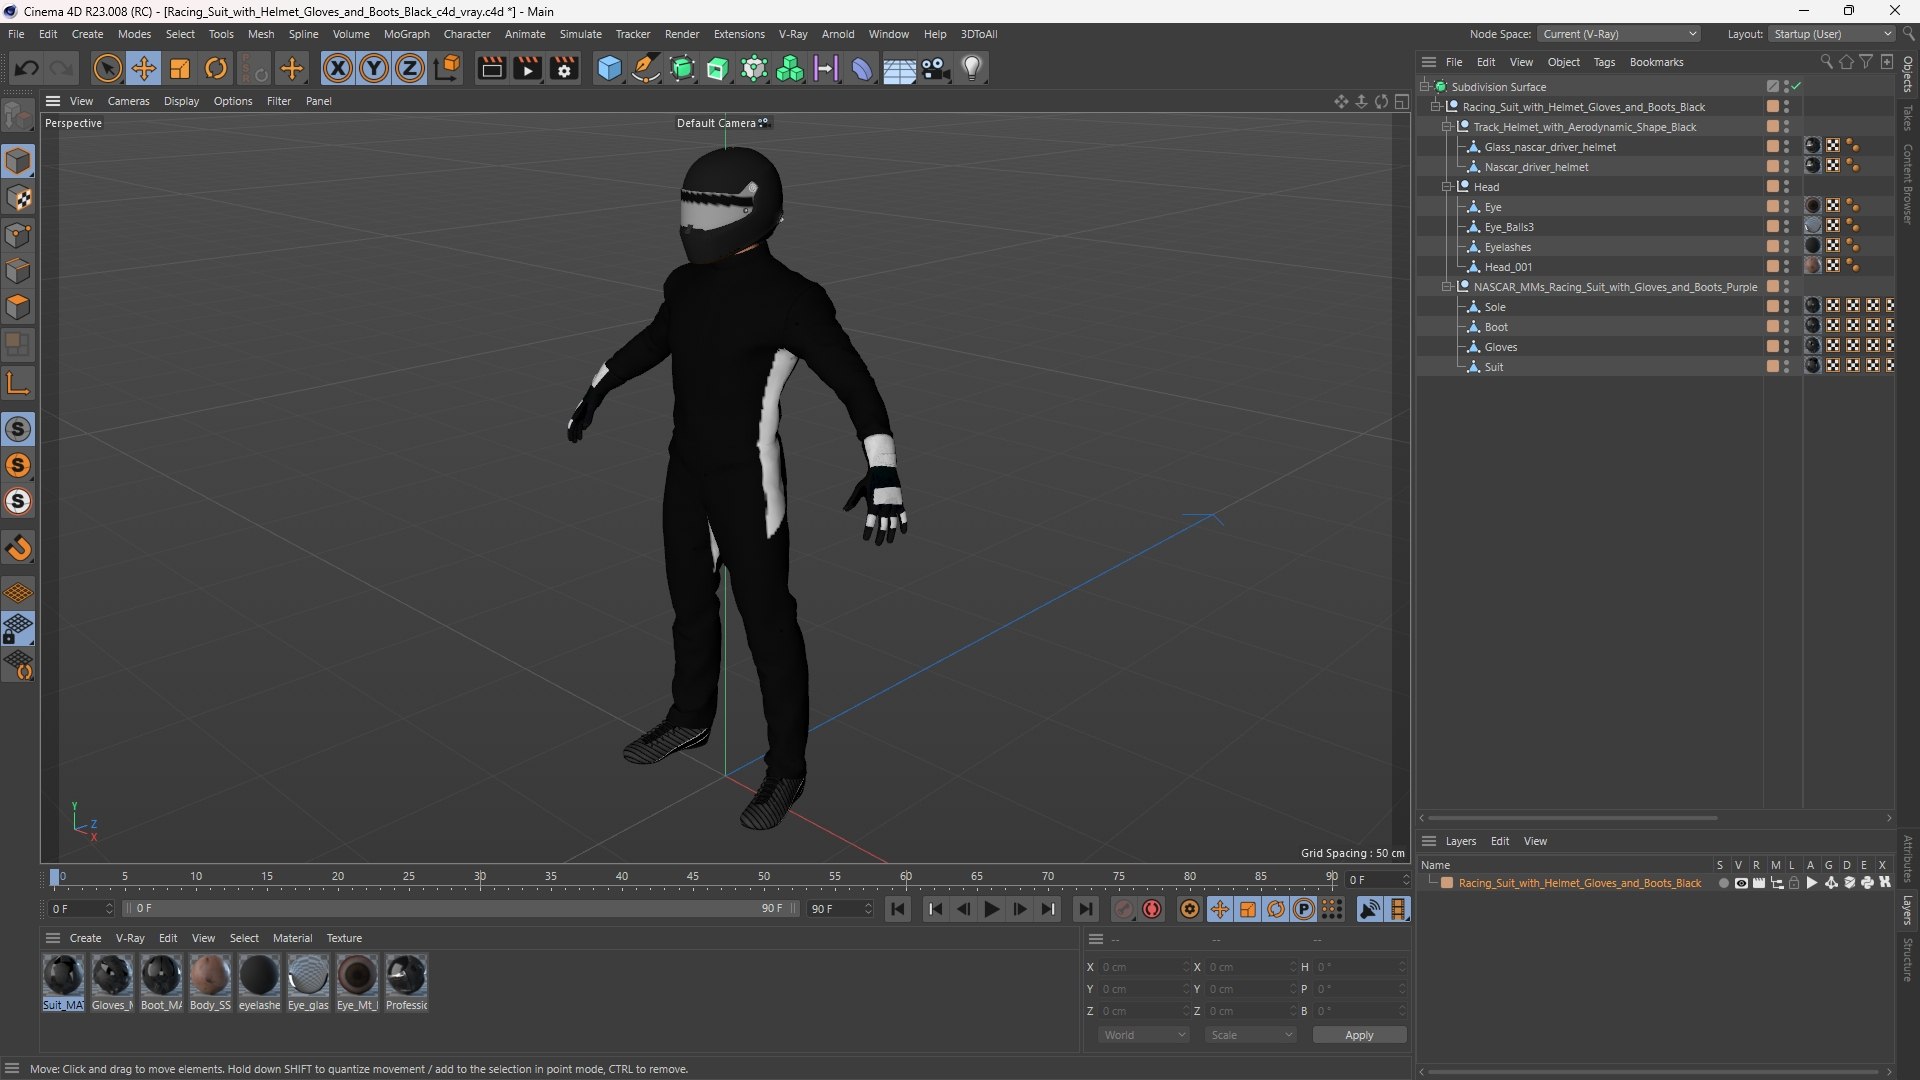Open viewport Cameras menu

[128, 101]
